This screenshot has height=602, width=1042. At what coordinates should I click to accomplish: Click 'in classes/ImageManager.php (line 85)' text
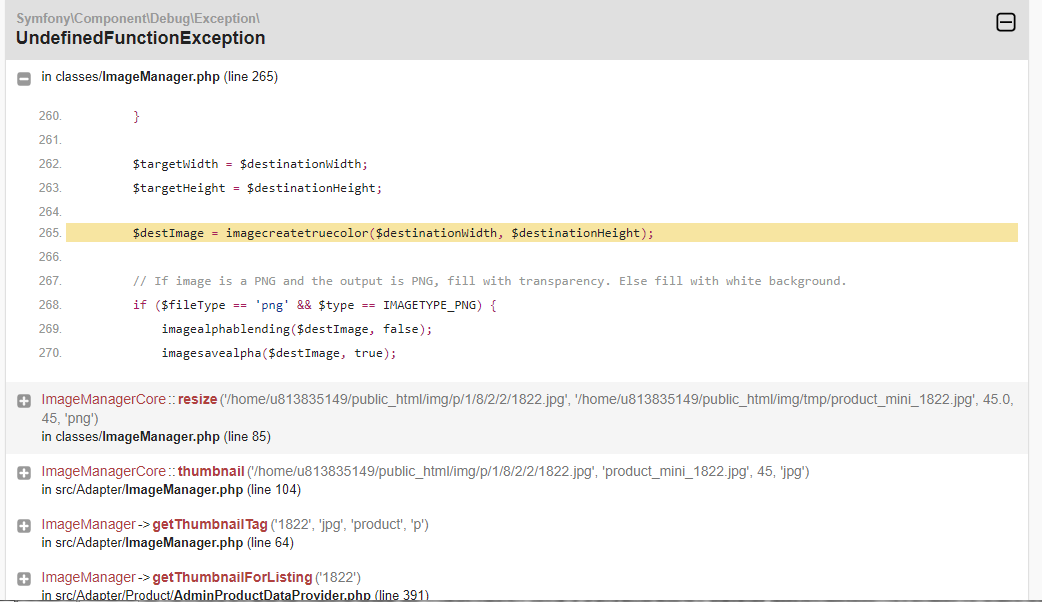156,437
